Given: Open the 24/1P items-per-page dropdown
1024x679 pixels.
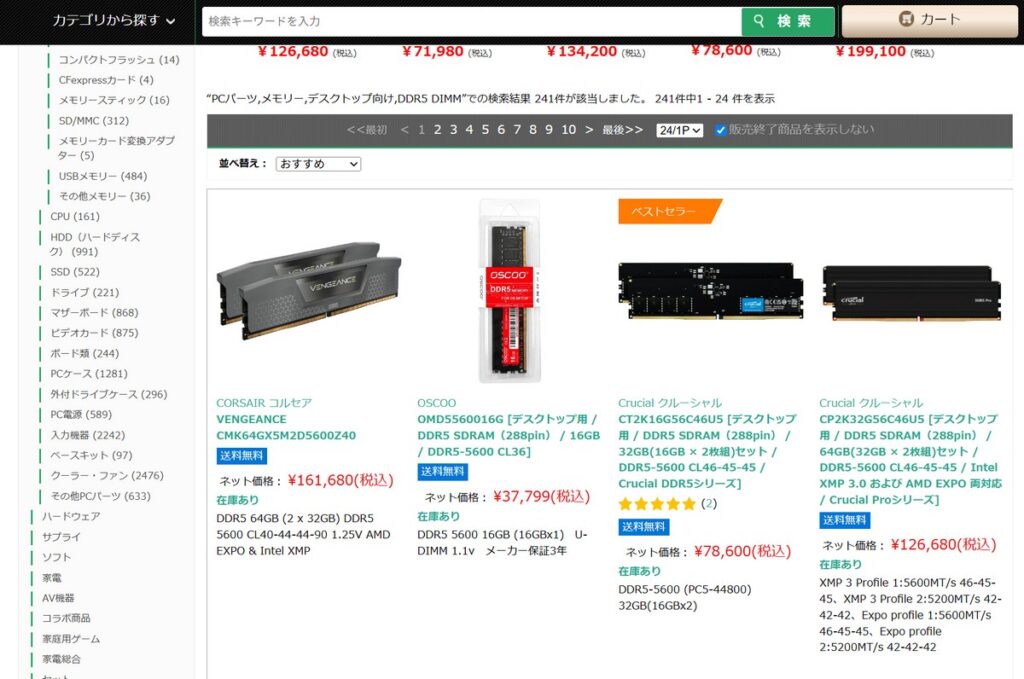Looking at the screenshot, I should [679, 130].
